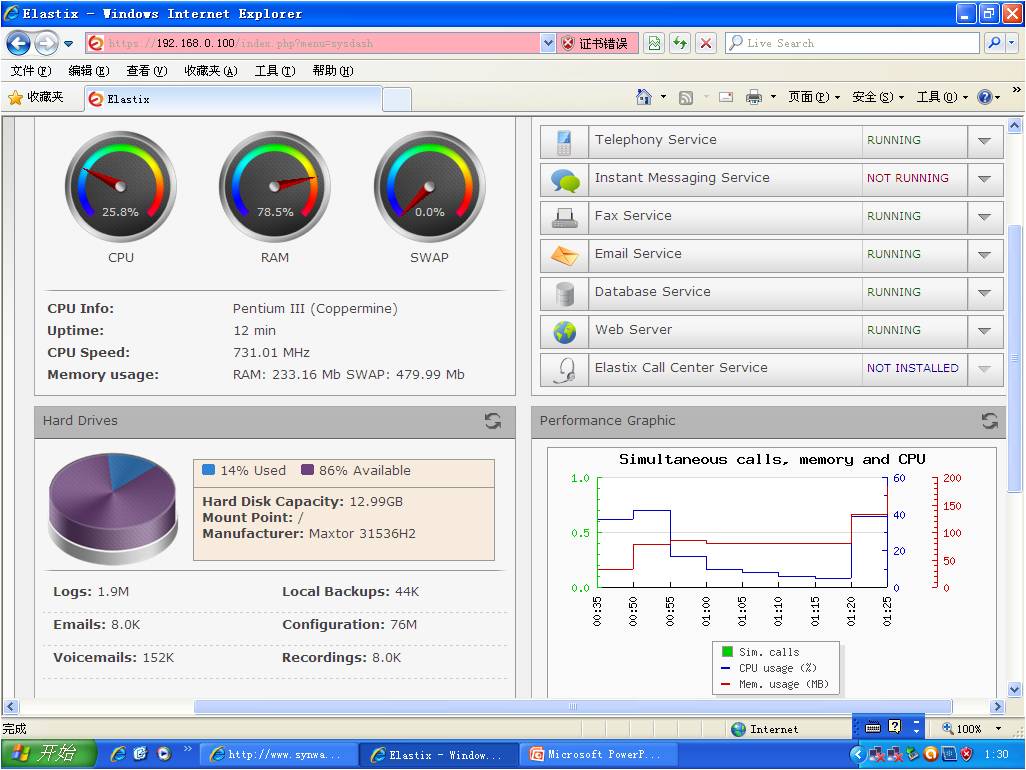Open the View (查看) menu

(147, 71)
